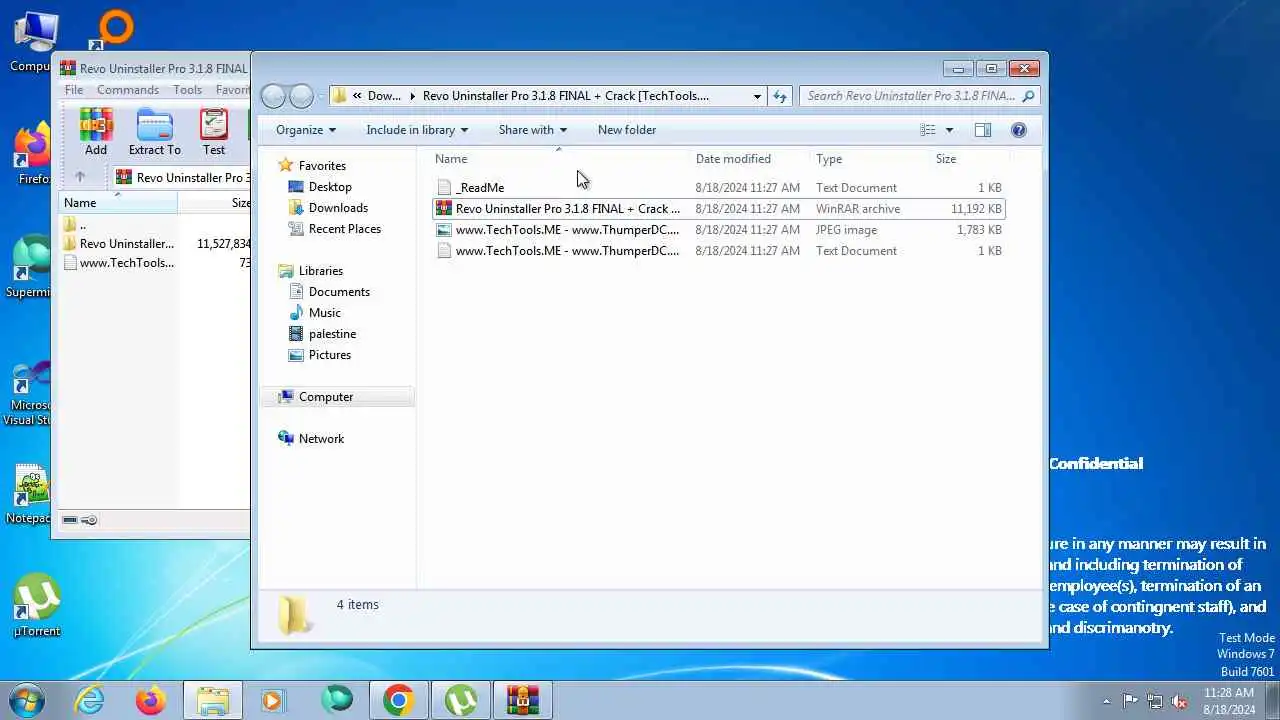Open Windows Media Player from taskbar

274,700
